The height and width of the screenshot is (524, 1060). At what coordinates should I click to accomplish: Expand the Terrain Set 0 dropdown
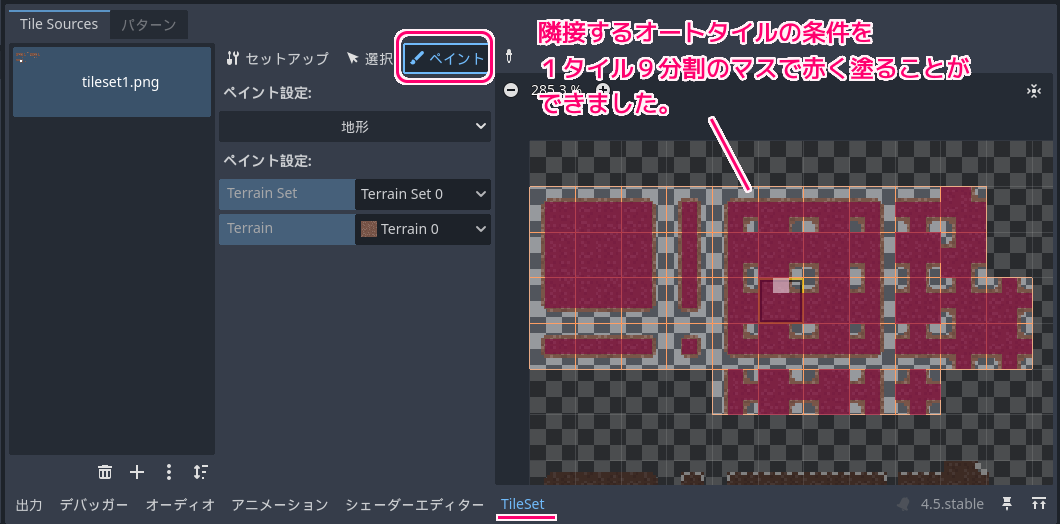(422, 194)
